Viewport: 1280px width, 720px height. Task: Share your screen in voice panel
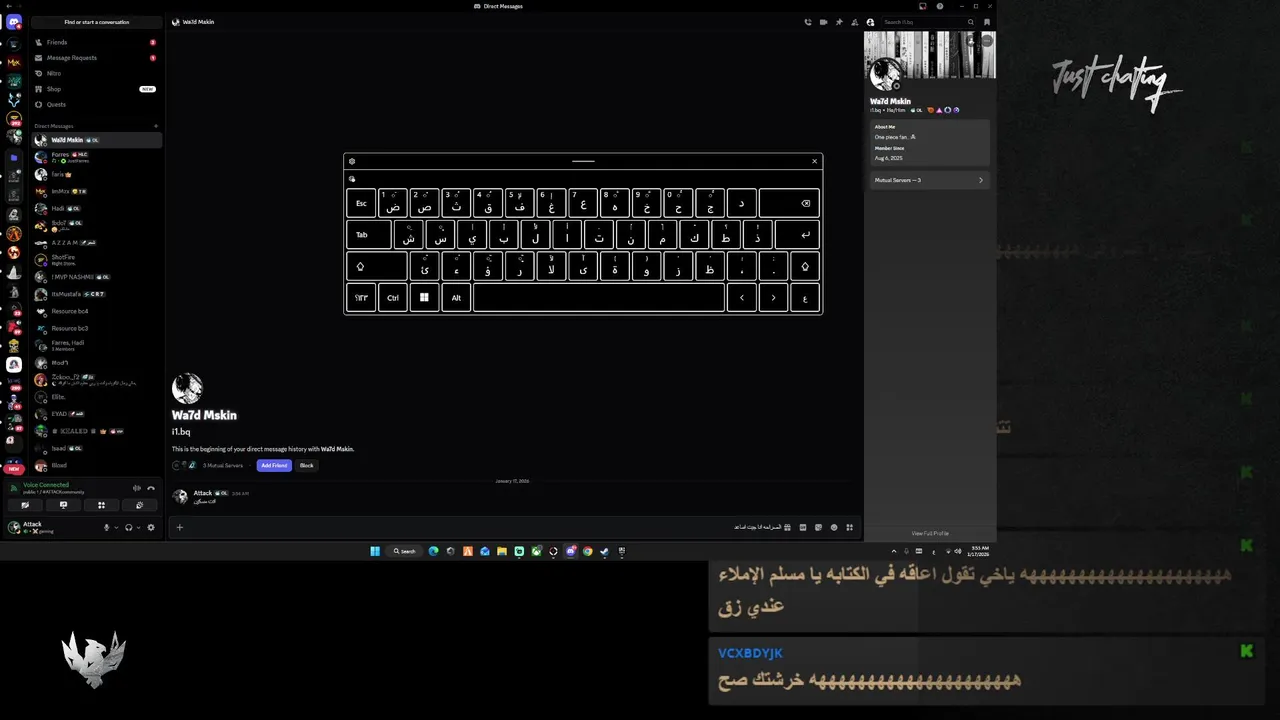tap(63, 505)
